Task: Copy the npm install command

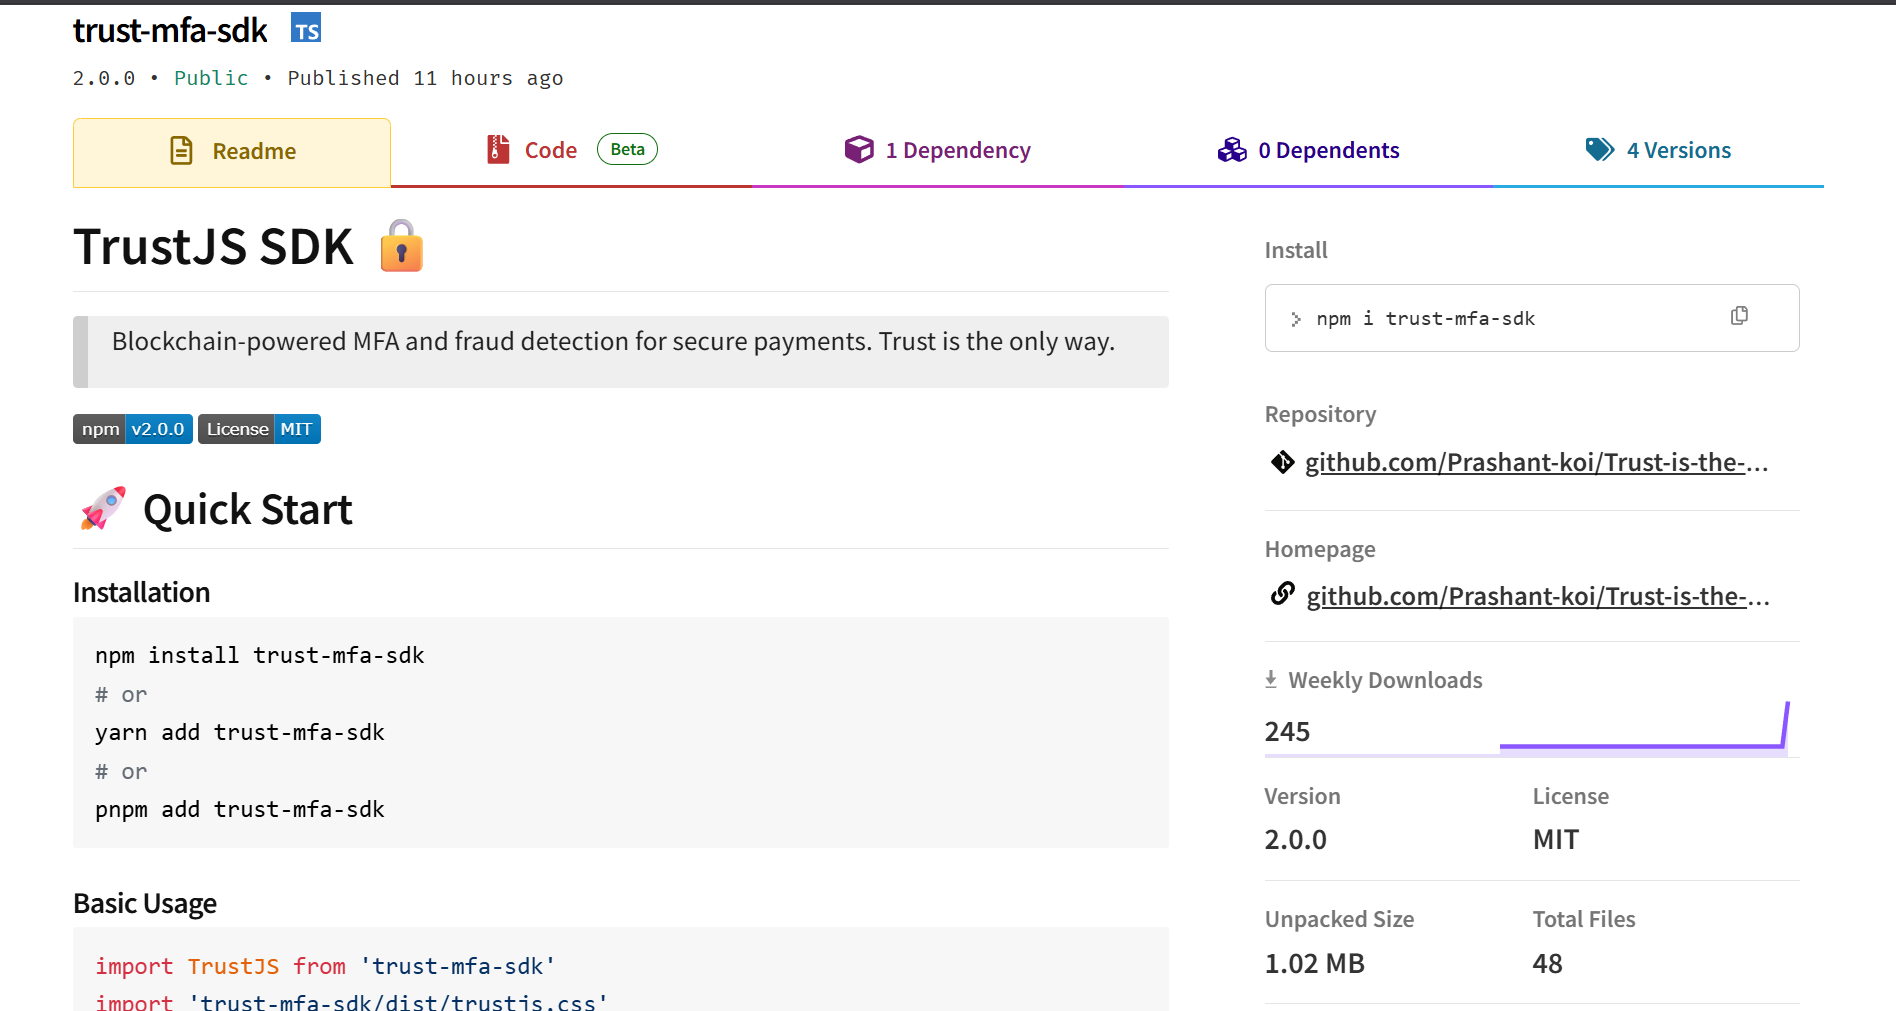Action: 1739,316
